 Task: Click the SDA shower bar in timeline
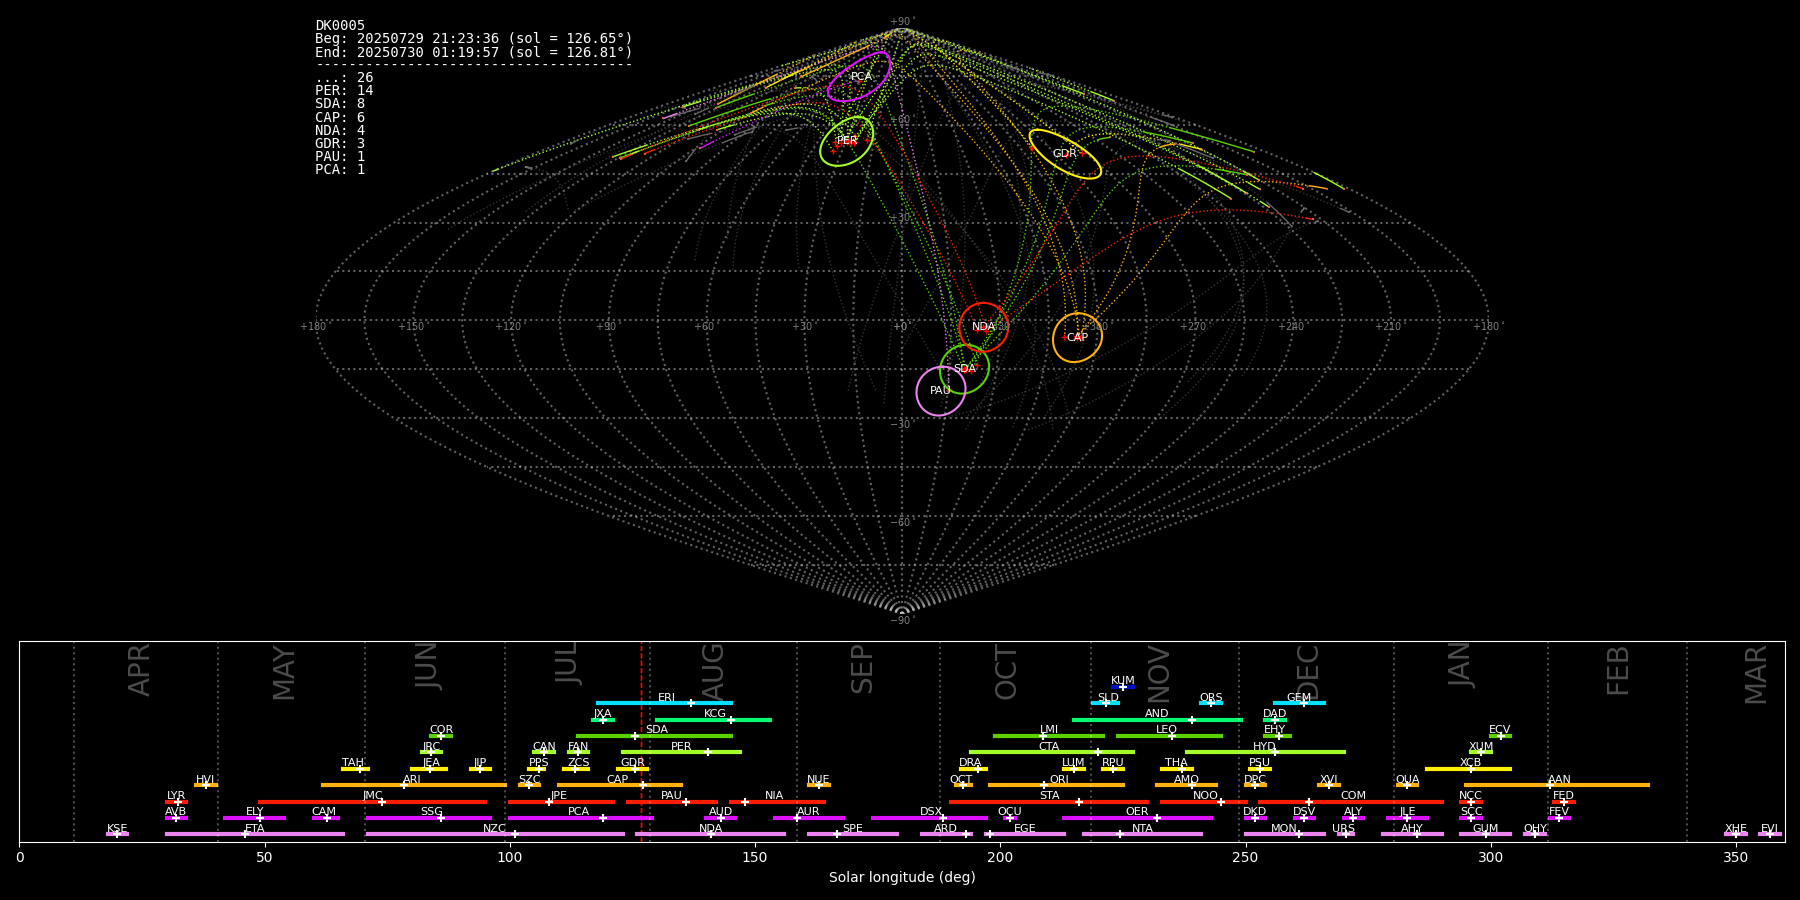point(654,736)
